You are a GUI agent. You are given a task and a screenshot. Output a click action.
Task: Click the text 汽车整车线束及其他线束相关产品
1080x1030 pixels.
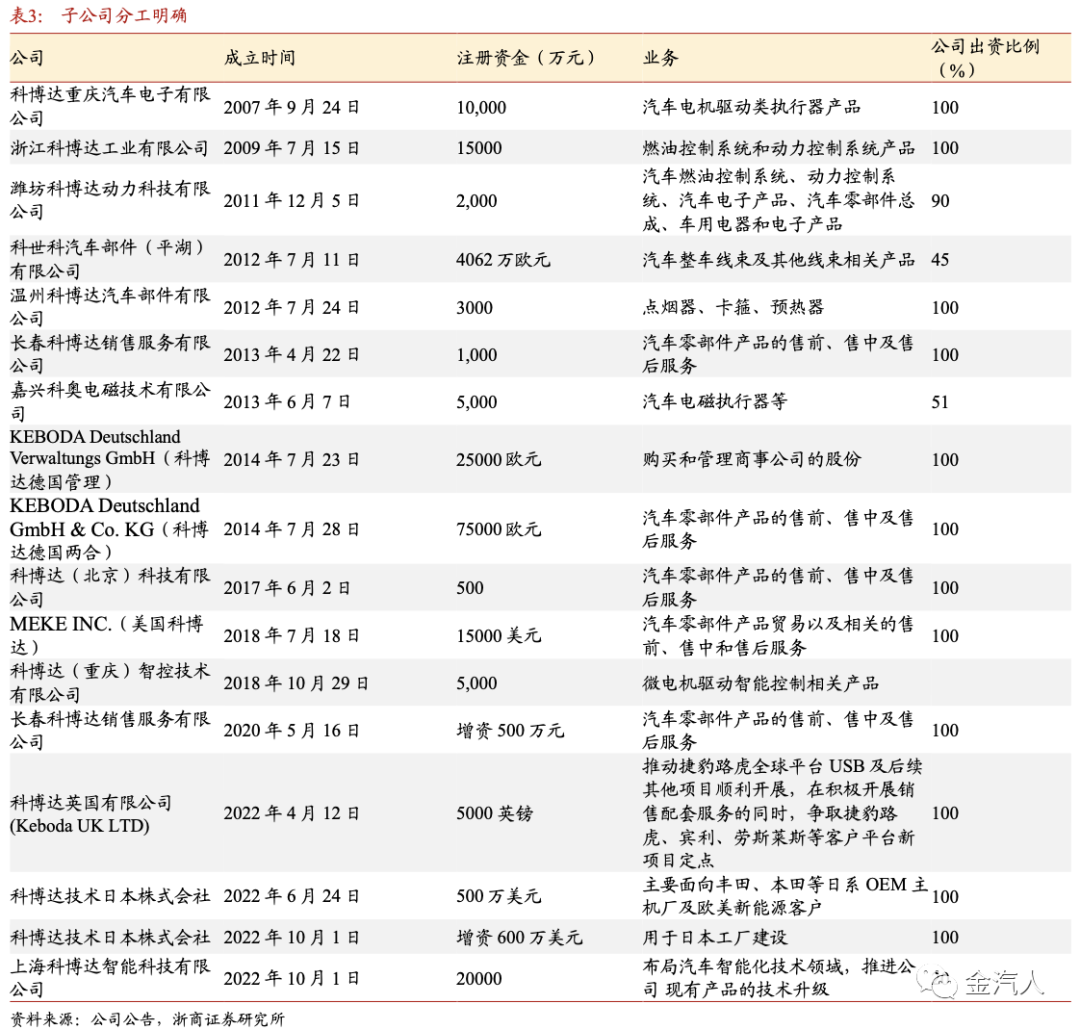[x=778, y=260]
